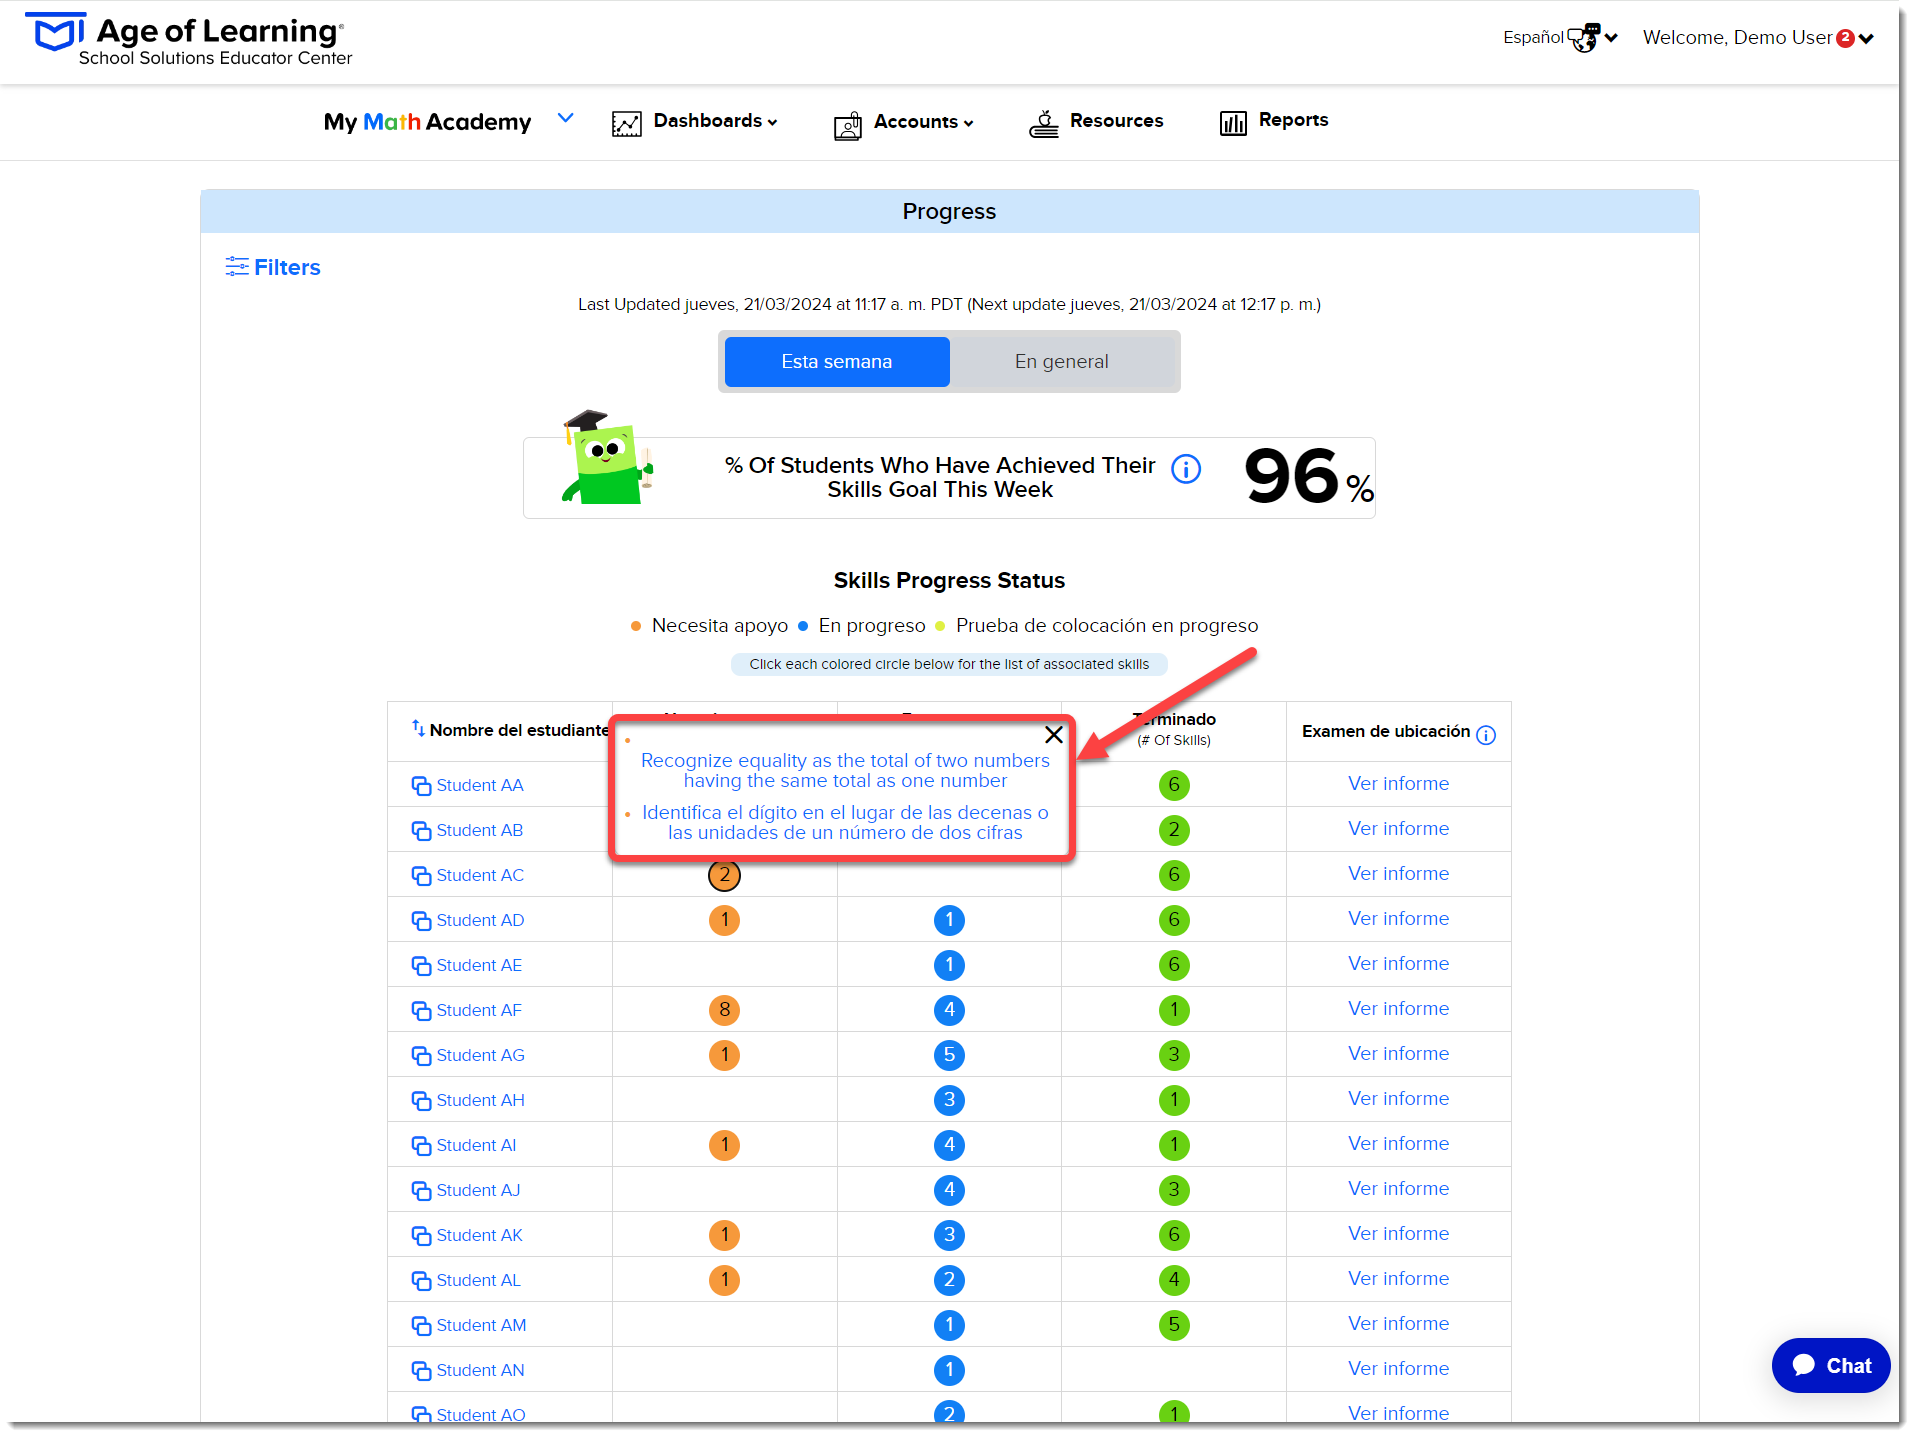The image size is (1914, 1437).
Task: Click the info icon next to the 96% stat
Action: coord(1185,468)
